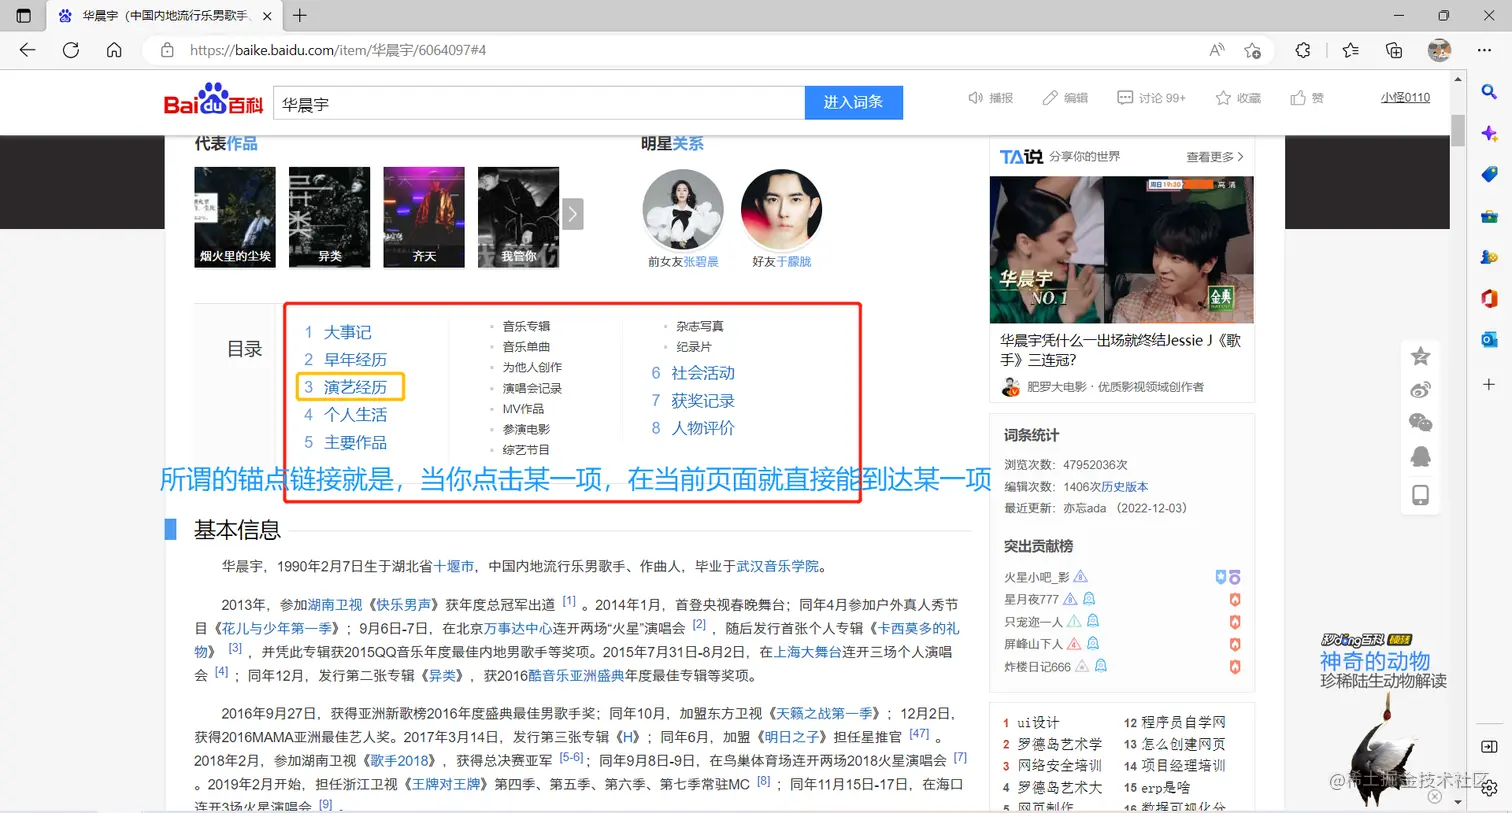Go to 杂志写真 sub-section

[x=700, y=326]
